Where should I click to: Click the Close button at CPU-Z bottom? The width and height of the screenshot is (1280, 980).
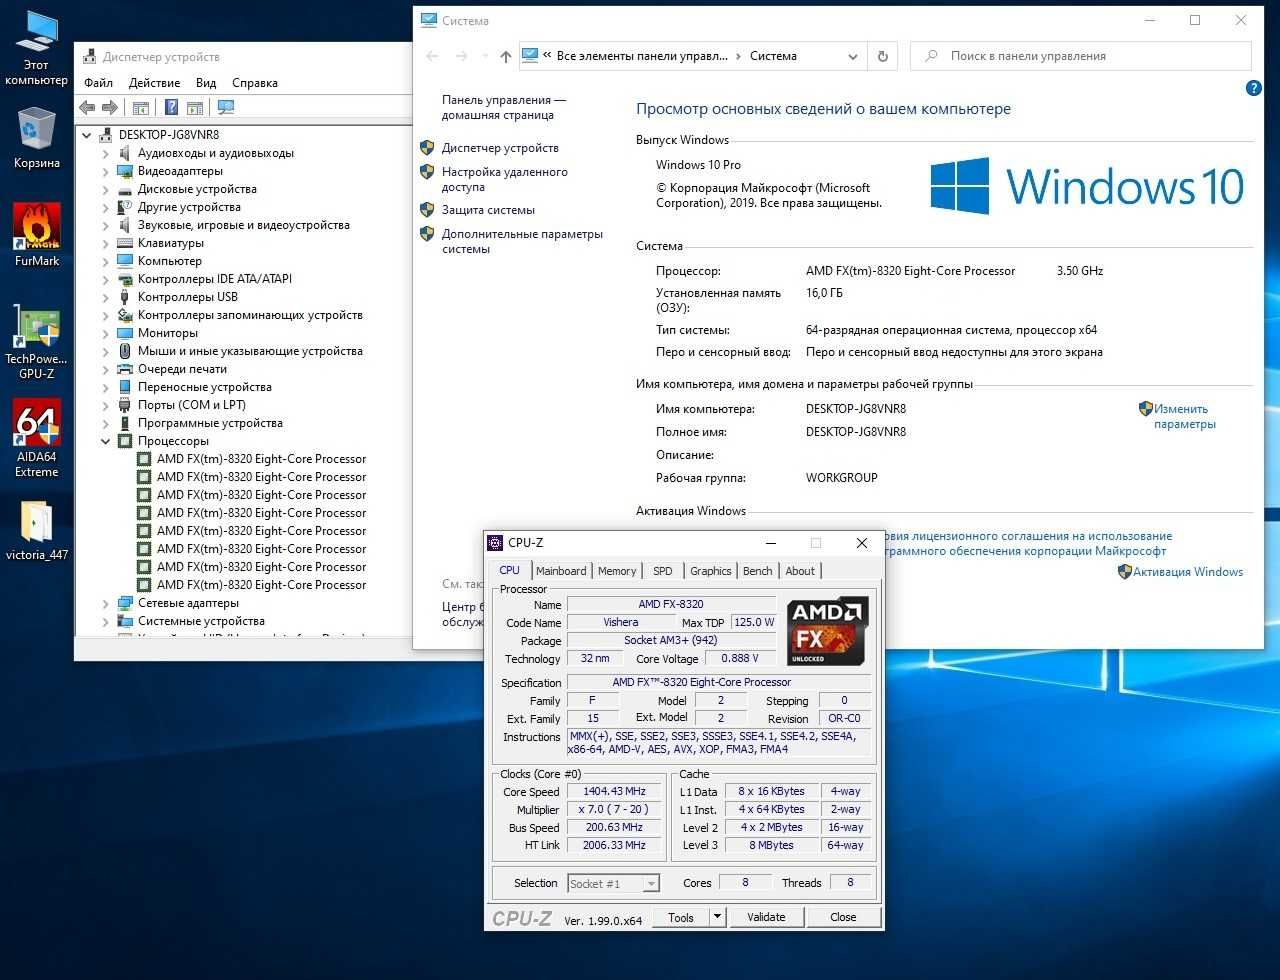click(843, 917)
